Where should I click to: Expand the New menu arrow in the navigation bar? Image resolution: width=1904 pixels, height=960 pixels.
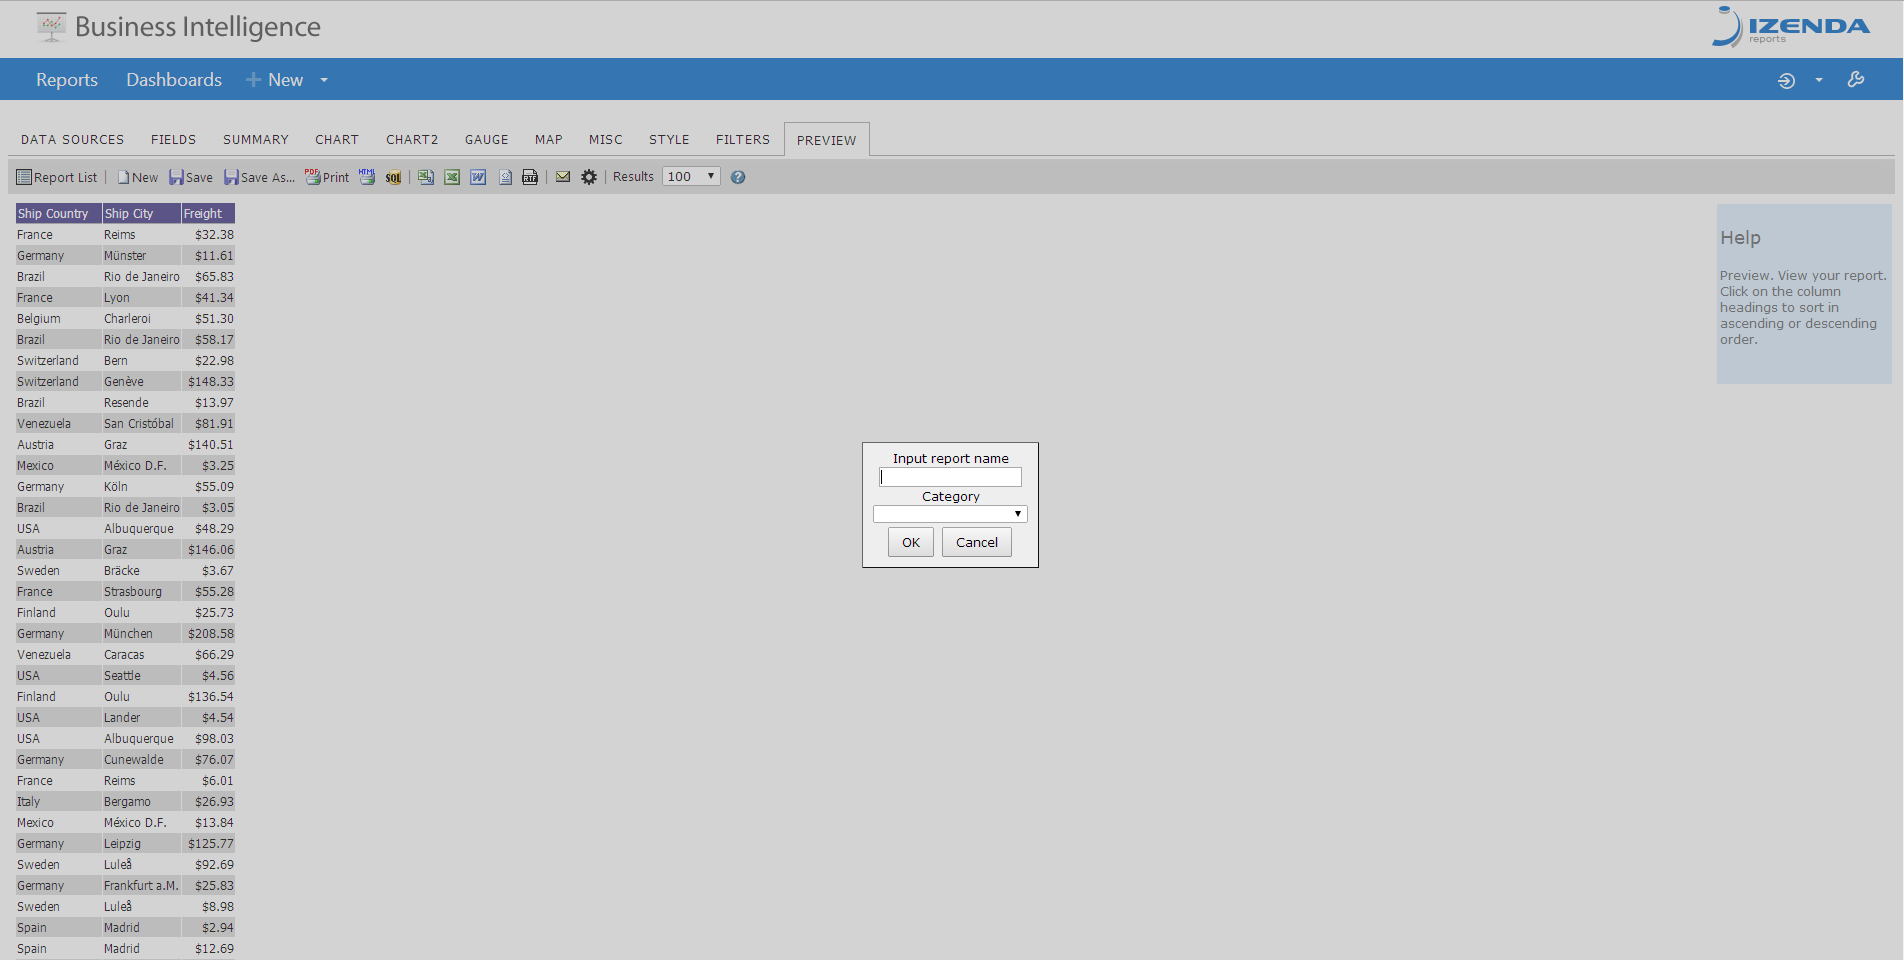pyautogui.click(x=324, y=80)
